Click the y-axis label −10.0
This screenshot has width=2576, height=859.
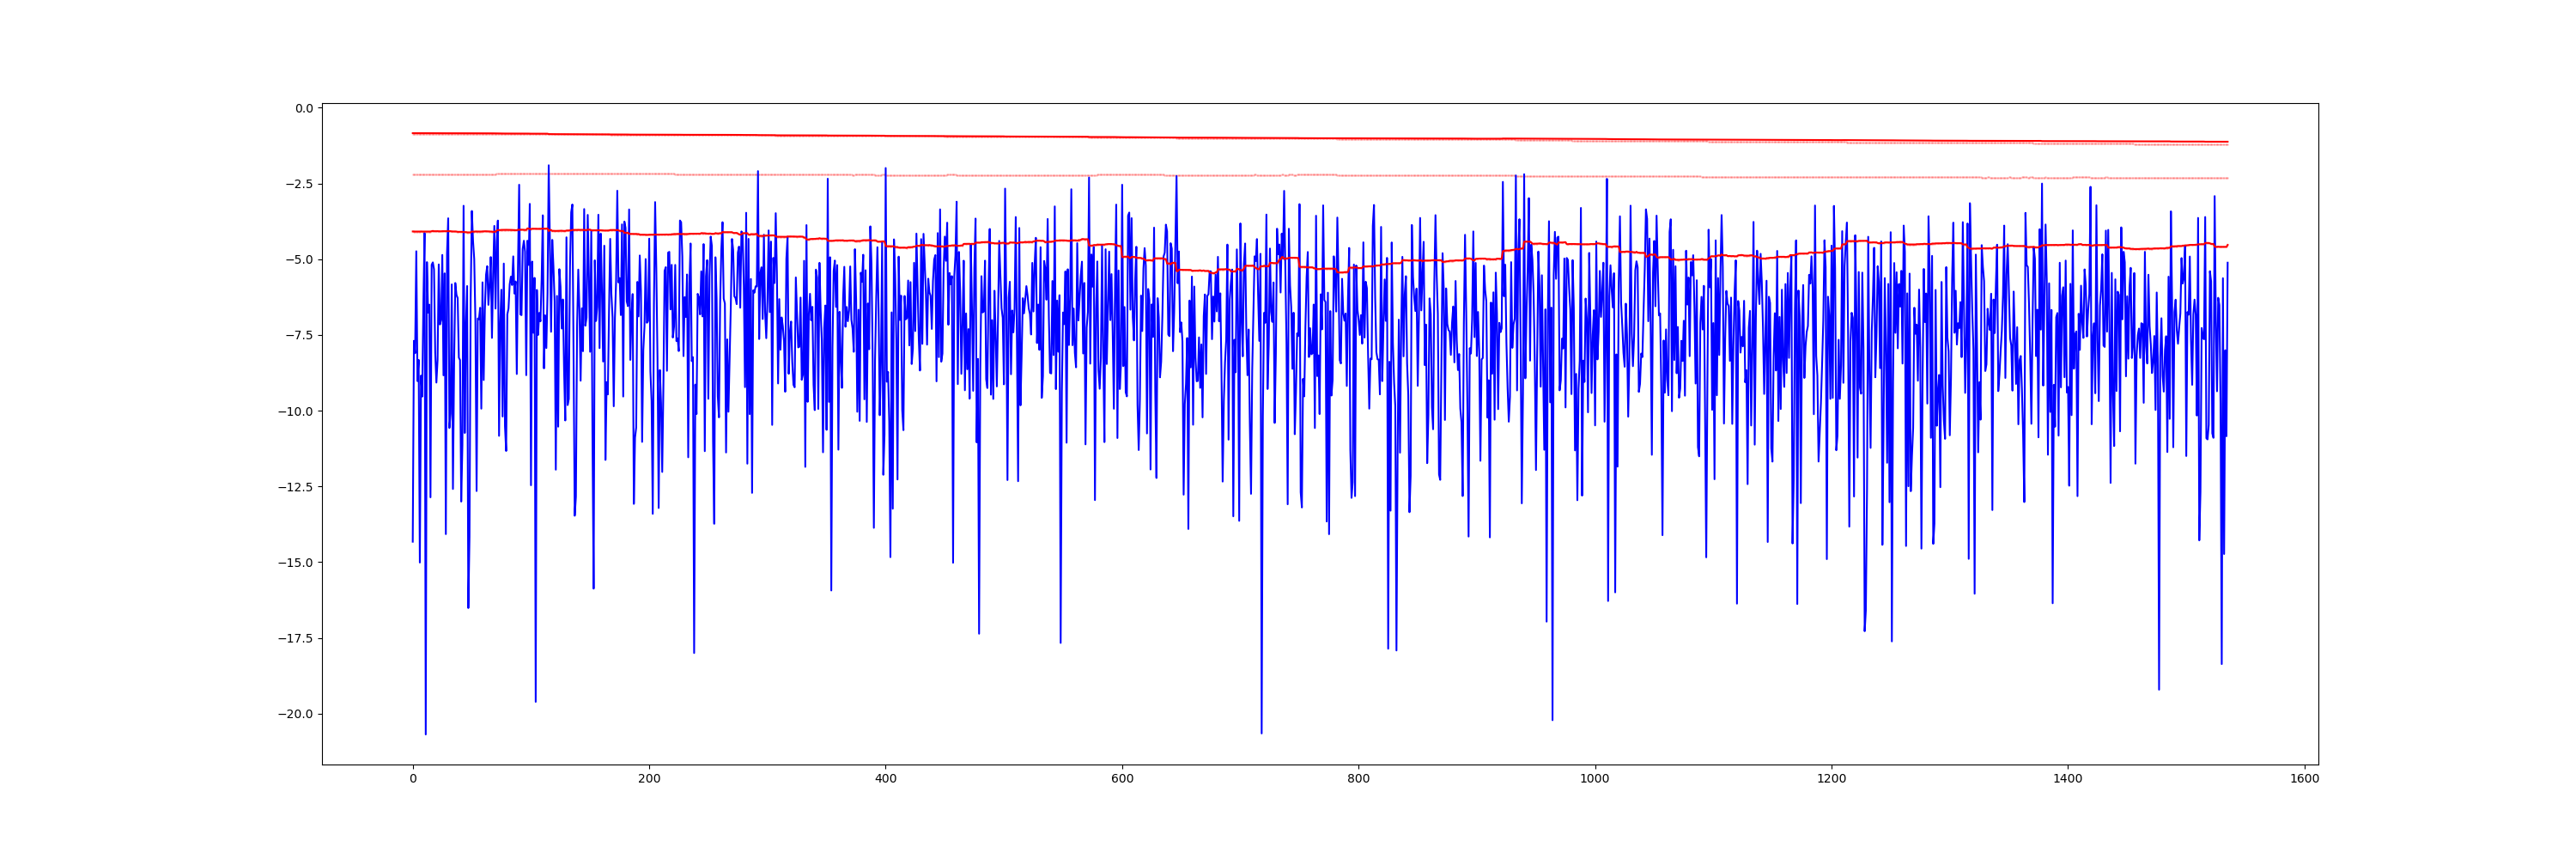(295, 412)
